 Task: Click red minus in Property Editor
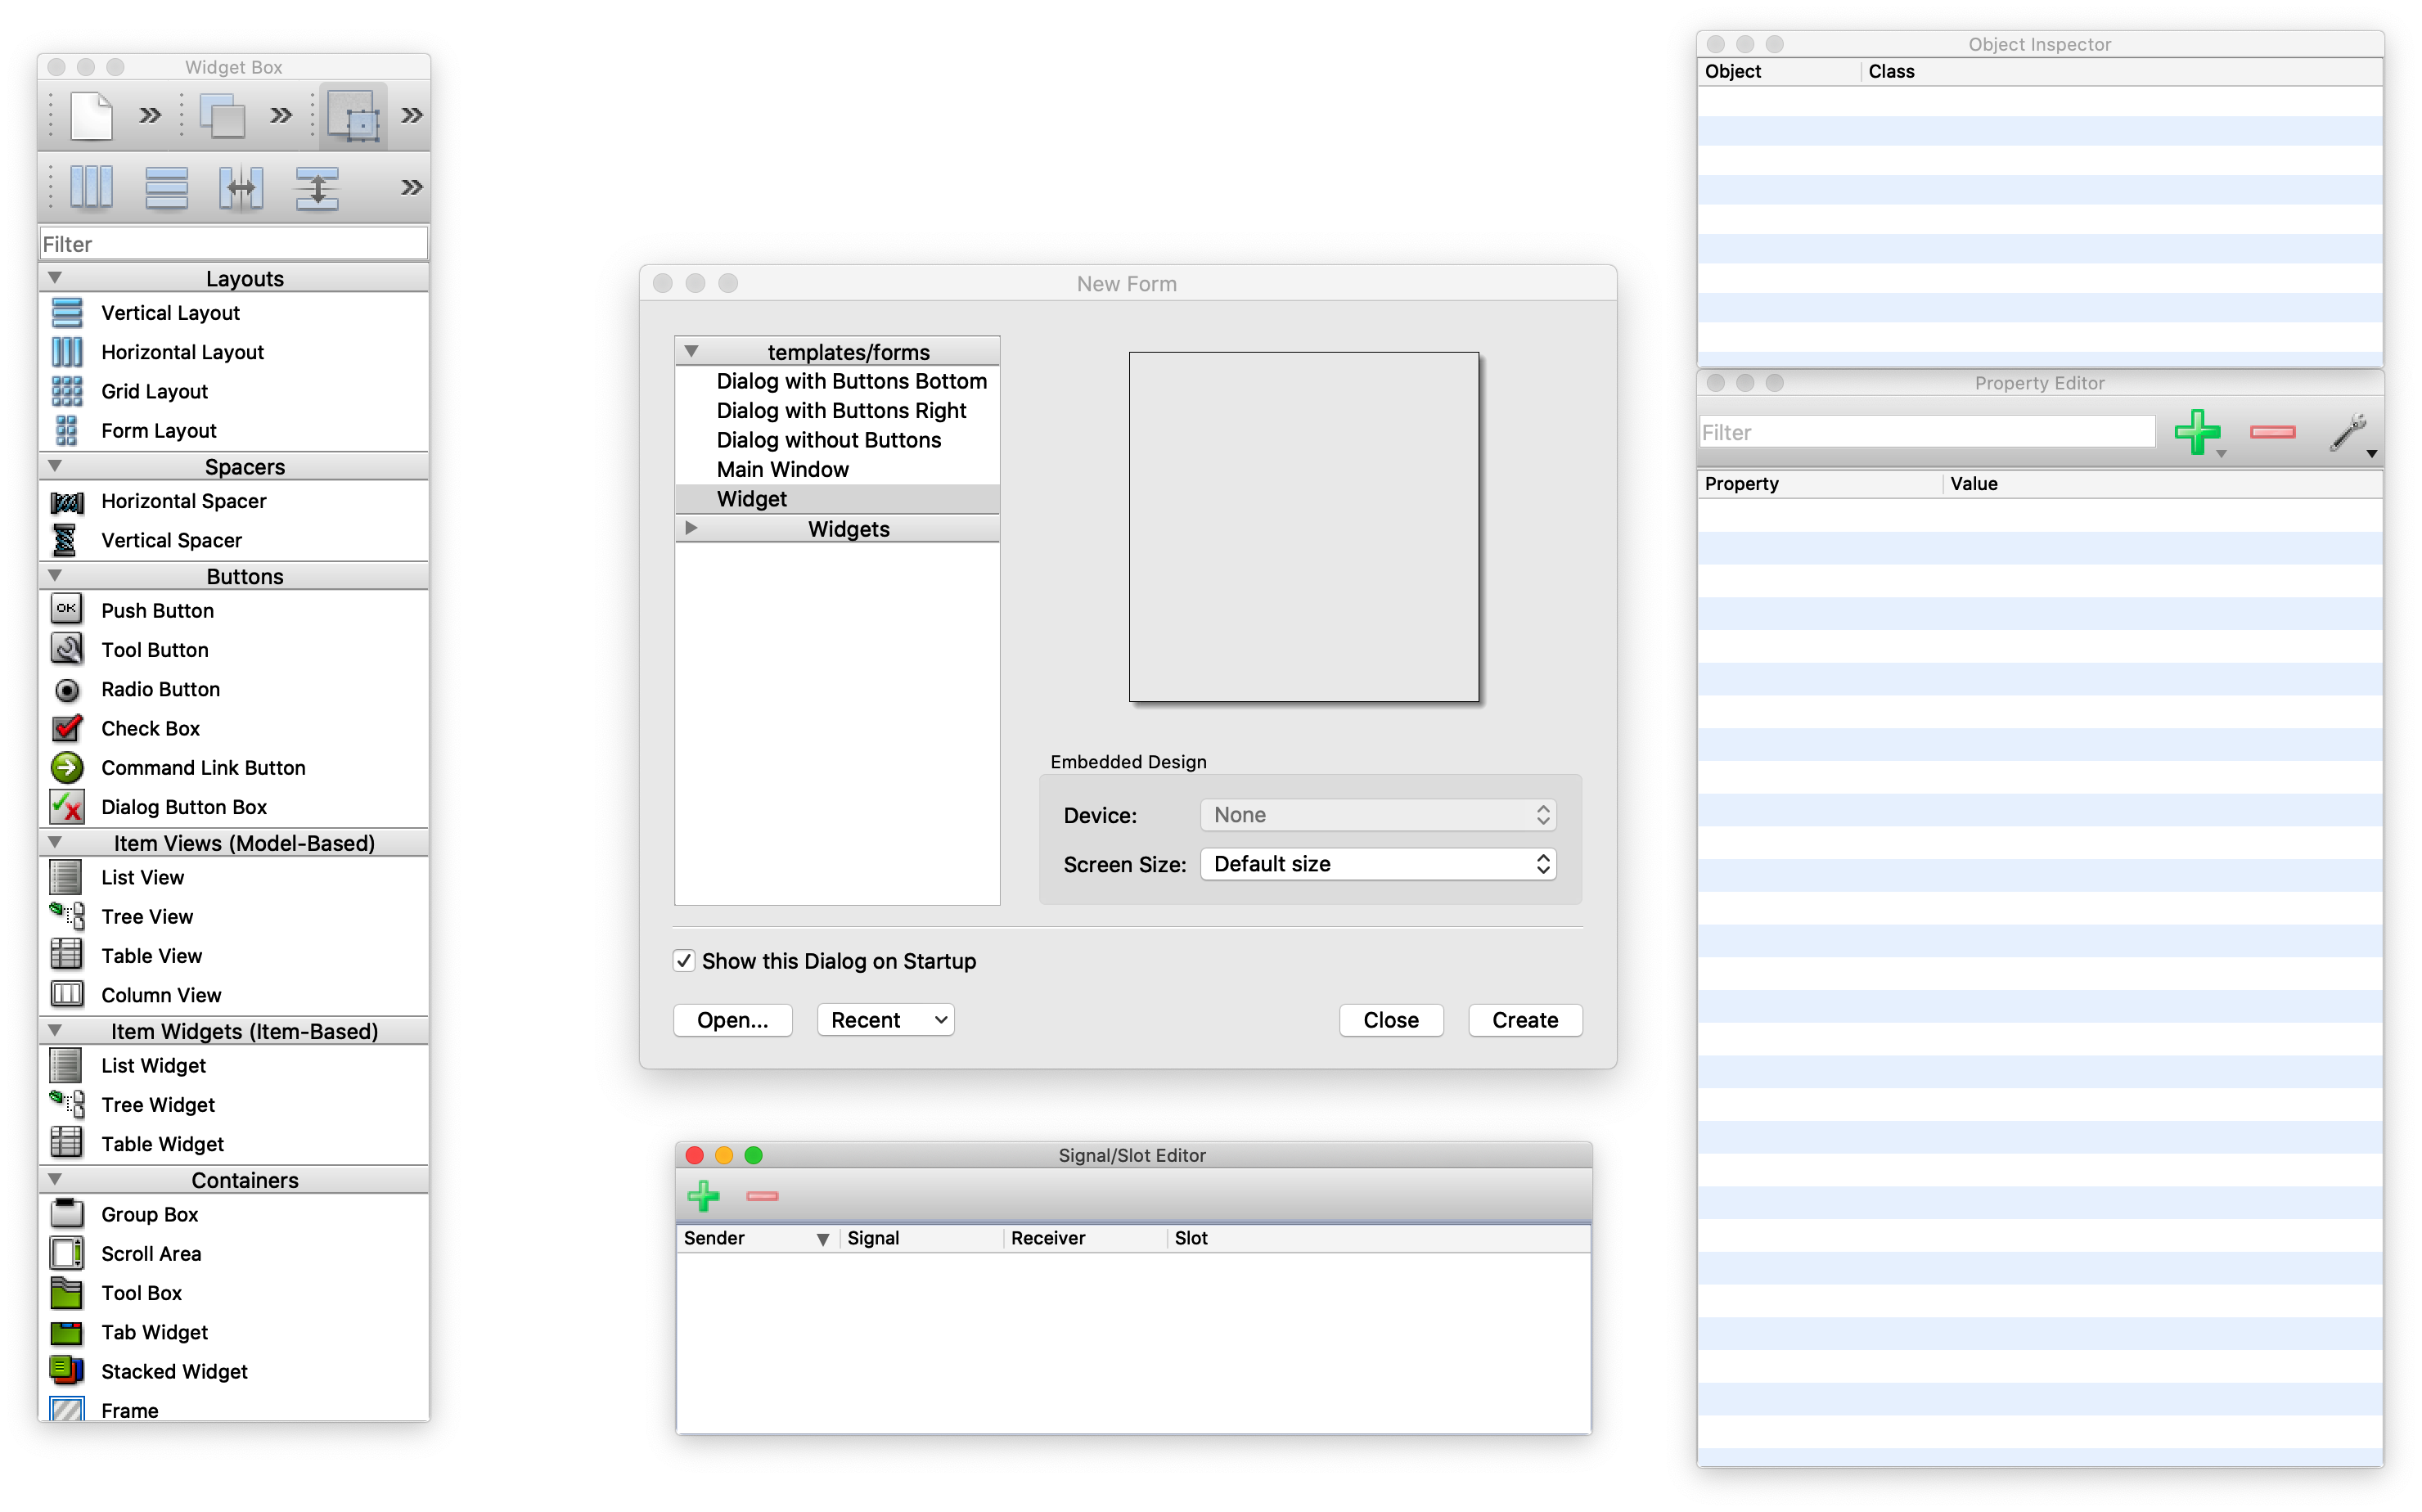pyautogui.click(x=2272, y=432)
